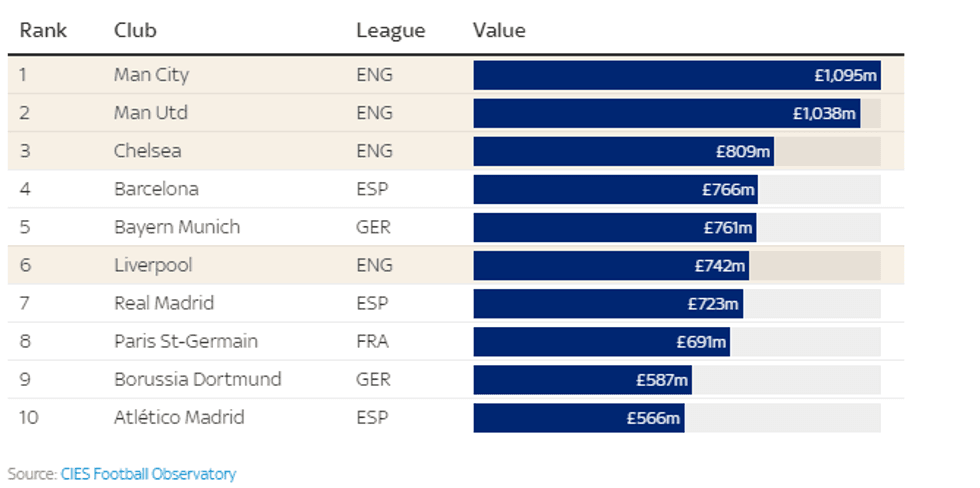The width and height of the screenshot is (980, 488).
Task: Select the Real Madrid club name
Action: coord(164,303)
